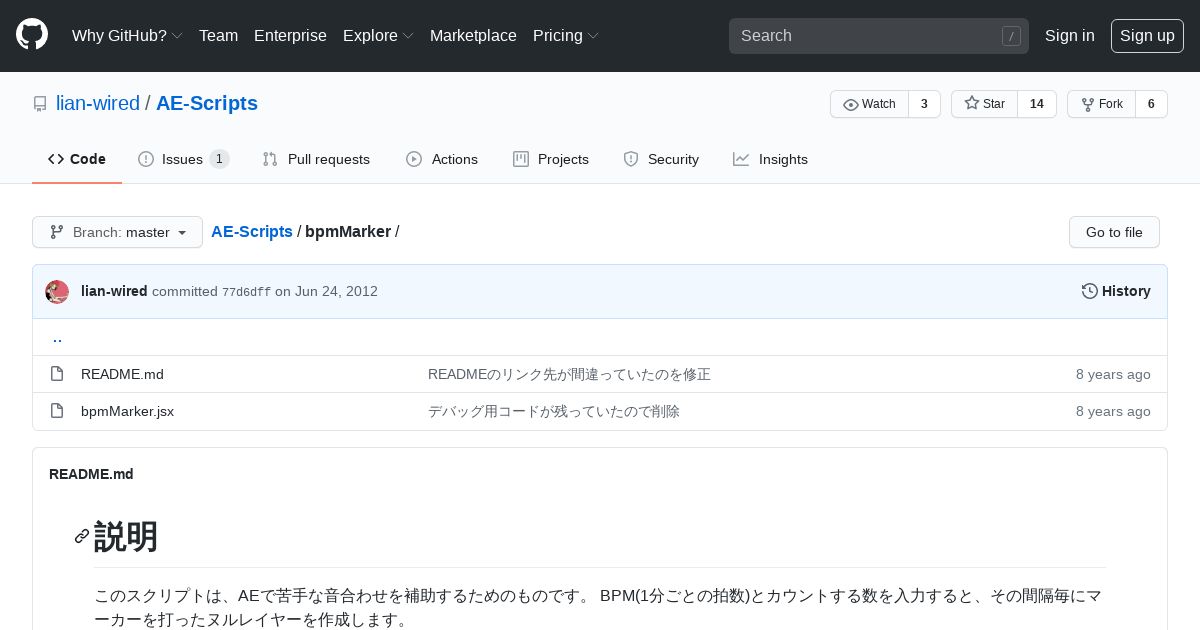
Task: Click the Fork button
Action: [1101, 104]
